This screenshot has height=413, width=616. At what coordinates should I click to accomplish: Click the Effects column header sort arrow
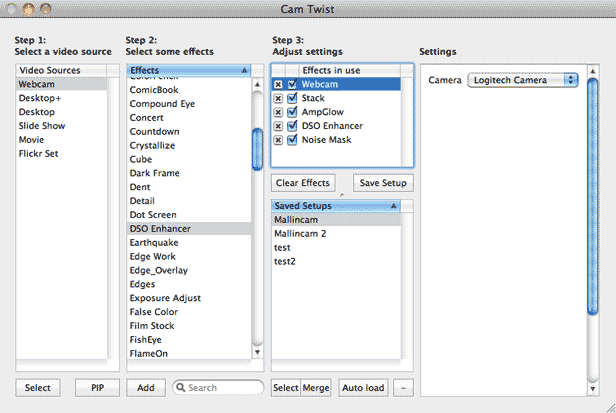tap(243, 71)
